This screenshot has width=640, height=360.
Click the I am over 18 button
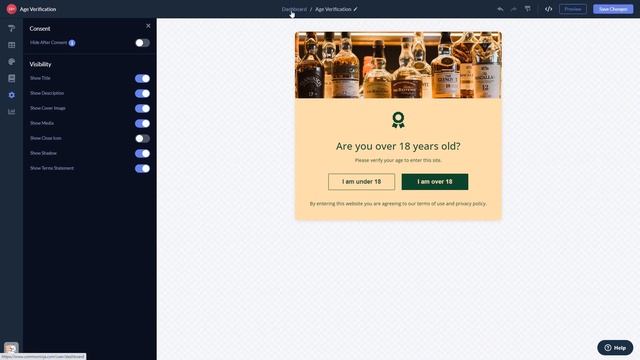pyautogui.click(x=435, y=182)
